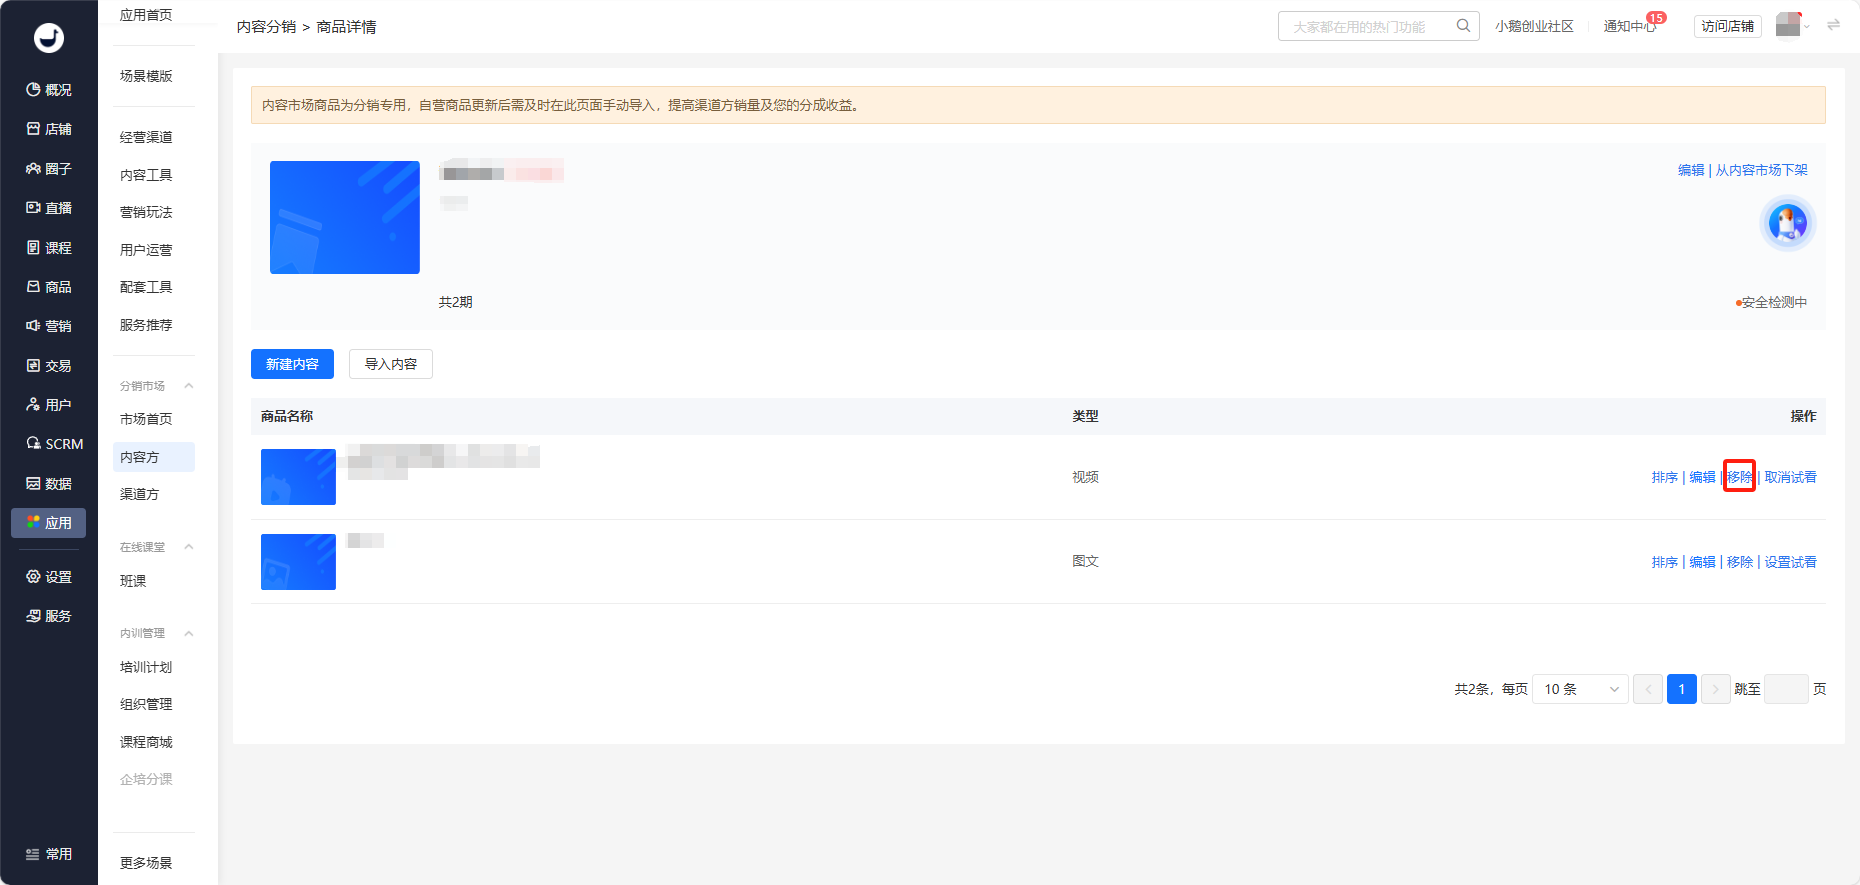Click 设置试看 for the 图文 row
1860x885 pixels.
coord(1790,562)
